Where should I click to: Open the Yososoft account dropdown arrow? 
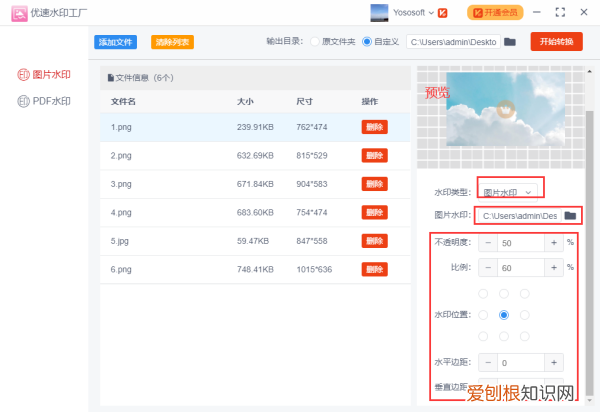click(x=431, y=13)
